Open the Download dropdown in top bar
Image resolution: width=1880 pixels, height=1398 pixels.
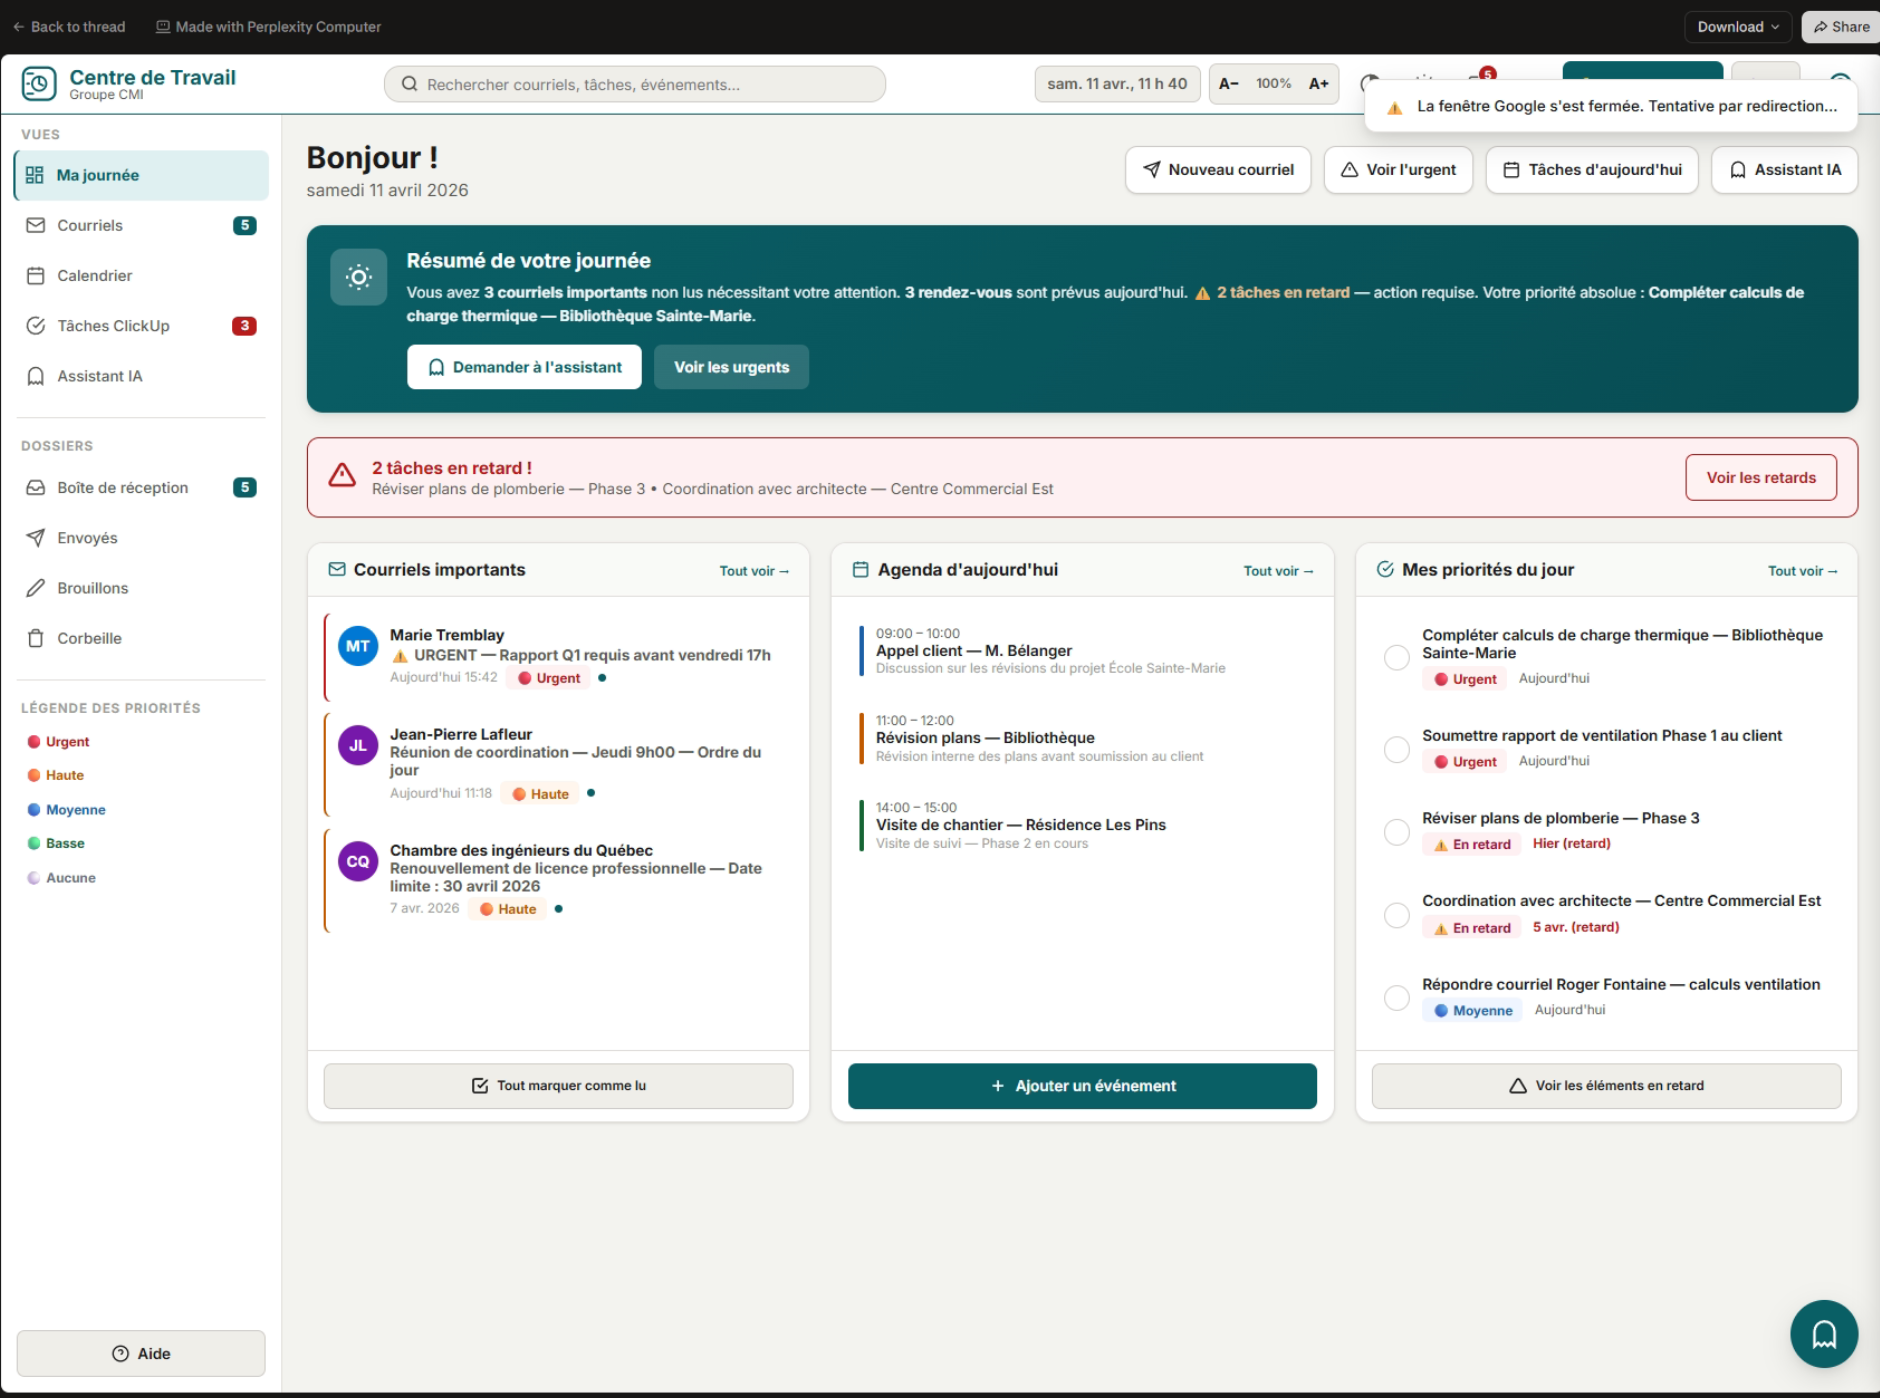click(1737, 27)
